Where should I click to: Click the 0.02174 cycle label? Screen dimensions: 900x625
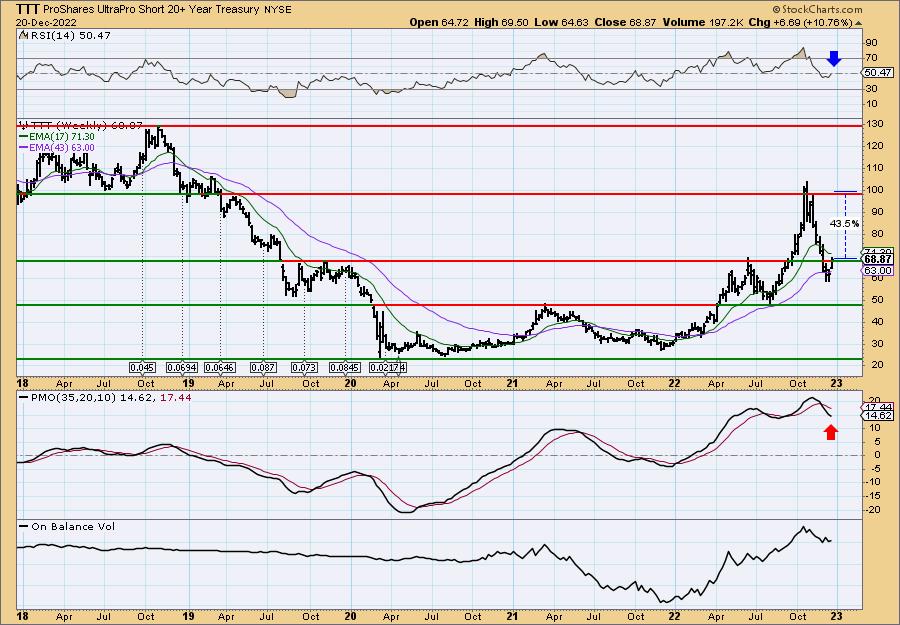[388, 367]
